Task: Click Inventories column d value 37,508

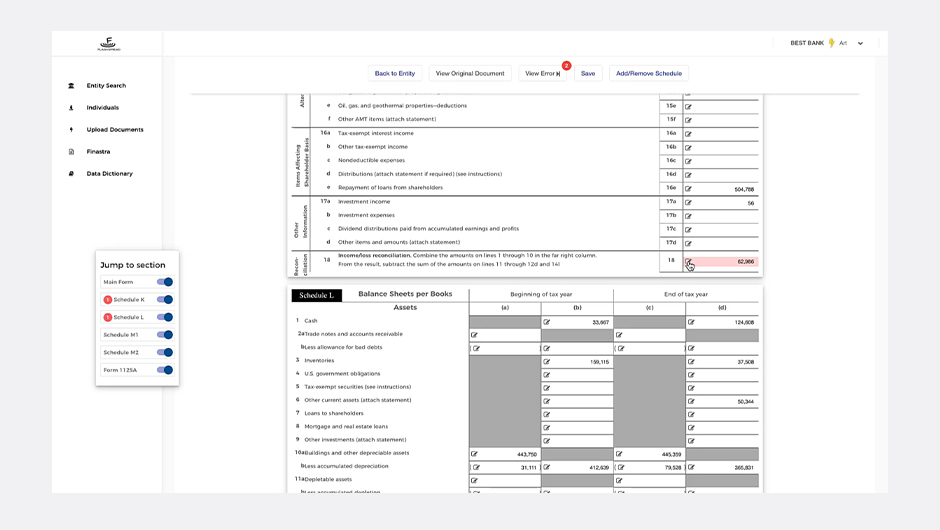Action: [x=746, y=362]
